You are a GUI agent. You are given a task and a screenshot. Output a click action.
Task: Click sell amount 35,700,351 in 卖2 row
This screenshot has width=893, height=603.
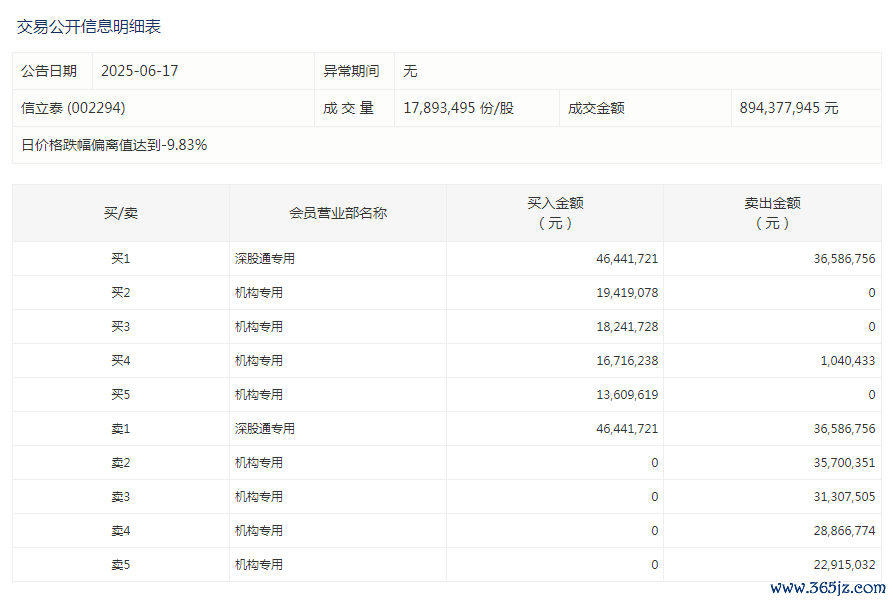coord(844,463)
